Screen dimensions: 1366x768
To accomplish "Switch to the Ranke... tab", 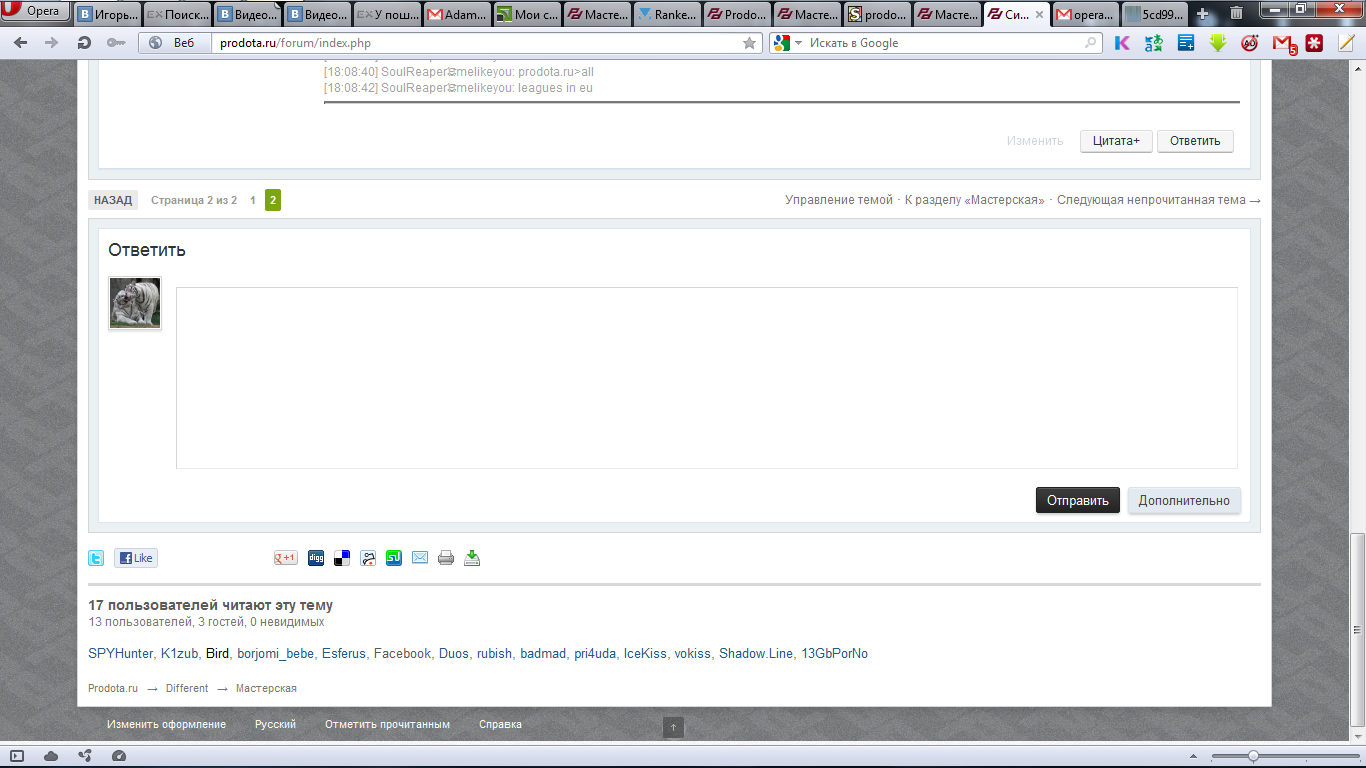I will click(x=668, y=15).
